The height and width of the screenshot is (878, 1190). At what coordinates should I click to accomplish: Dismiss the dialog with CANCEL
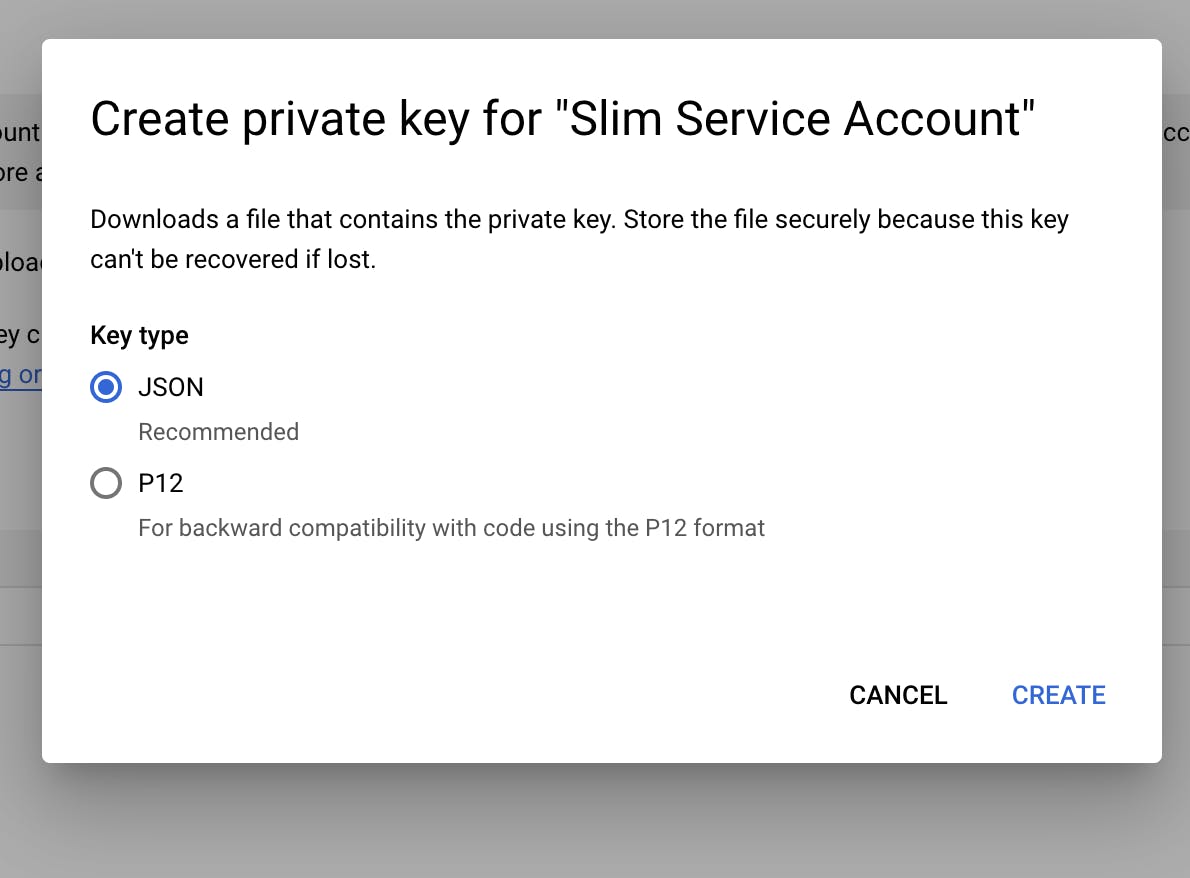(897, 695)
